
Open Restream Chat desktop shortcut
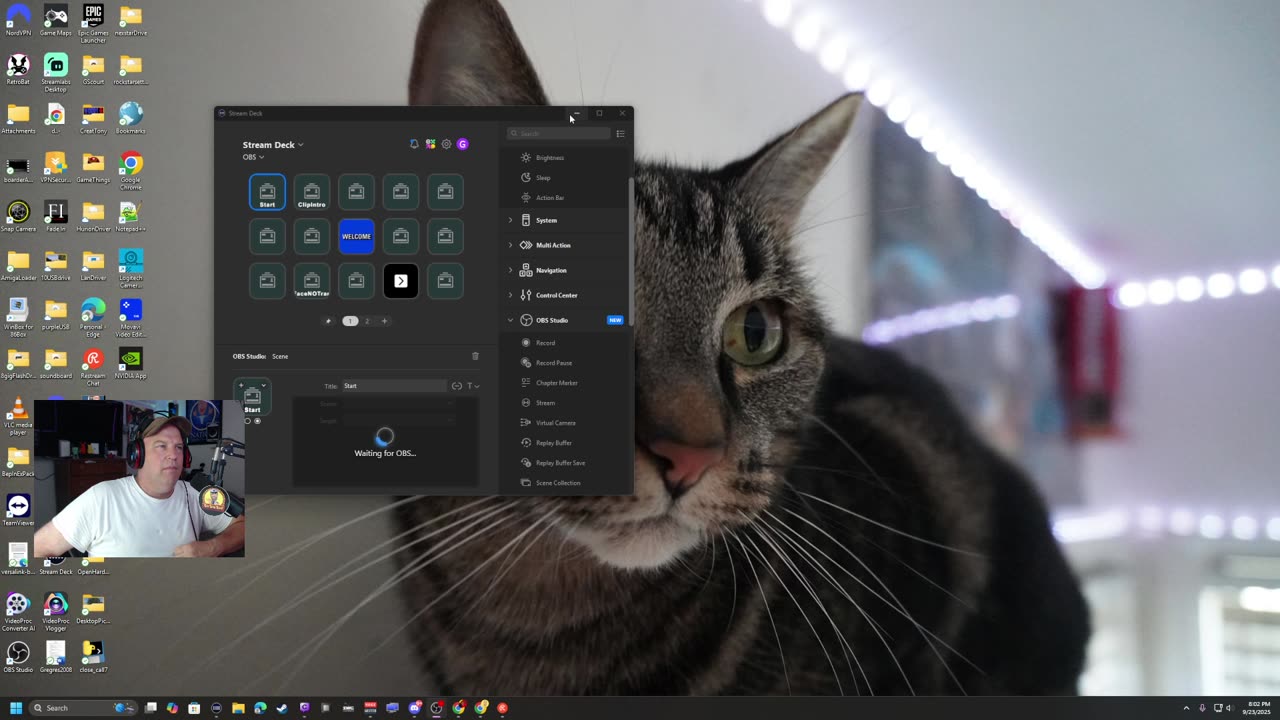(93, 367)
